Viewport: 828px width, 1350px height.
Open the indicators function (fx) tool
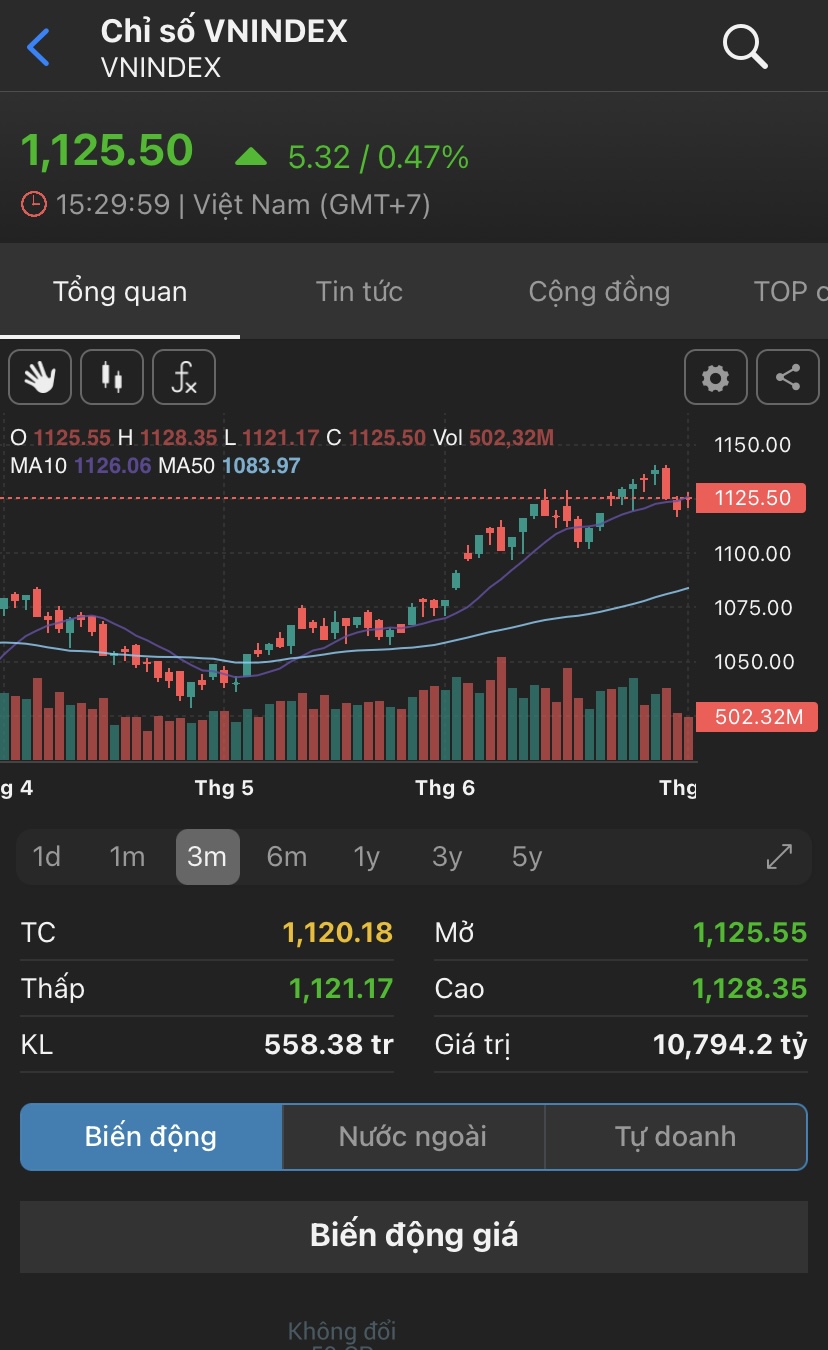pos(184,377)
